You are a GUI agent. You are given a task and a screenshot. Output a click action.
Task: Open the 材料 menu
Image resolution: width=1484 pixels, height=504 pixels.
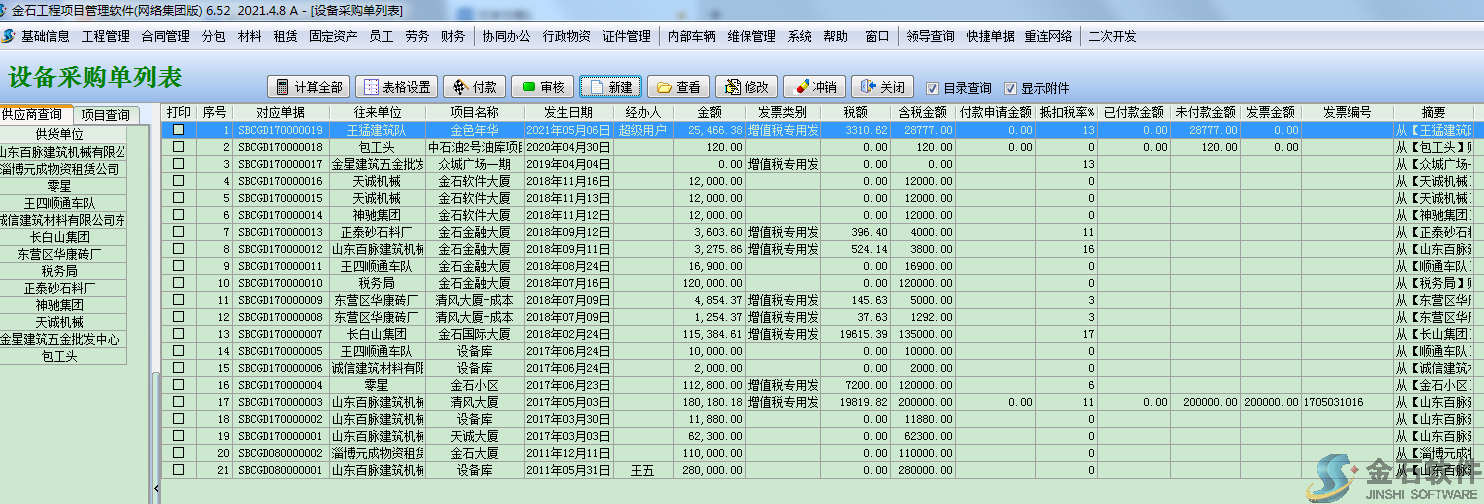[249, 36]
